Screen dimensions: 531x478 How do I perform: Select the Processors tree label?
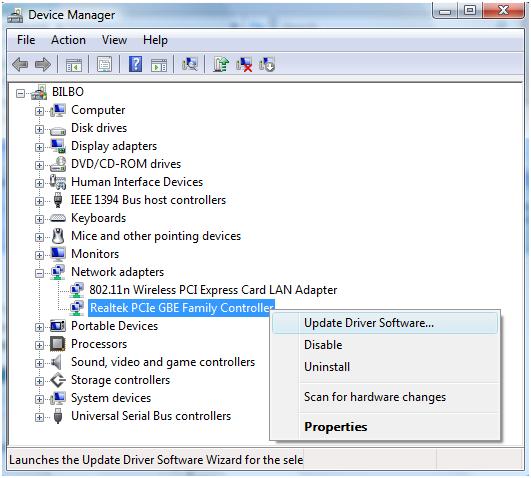point(99,344)
